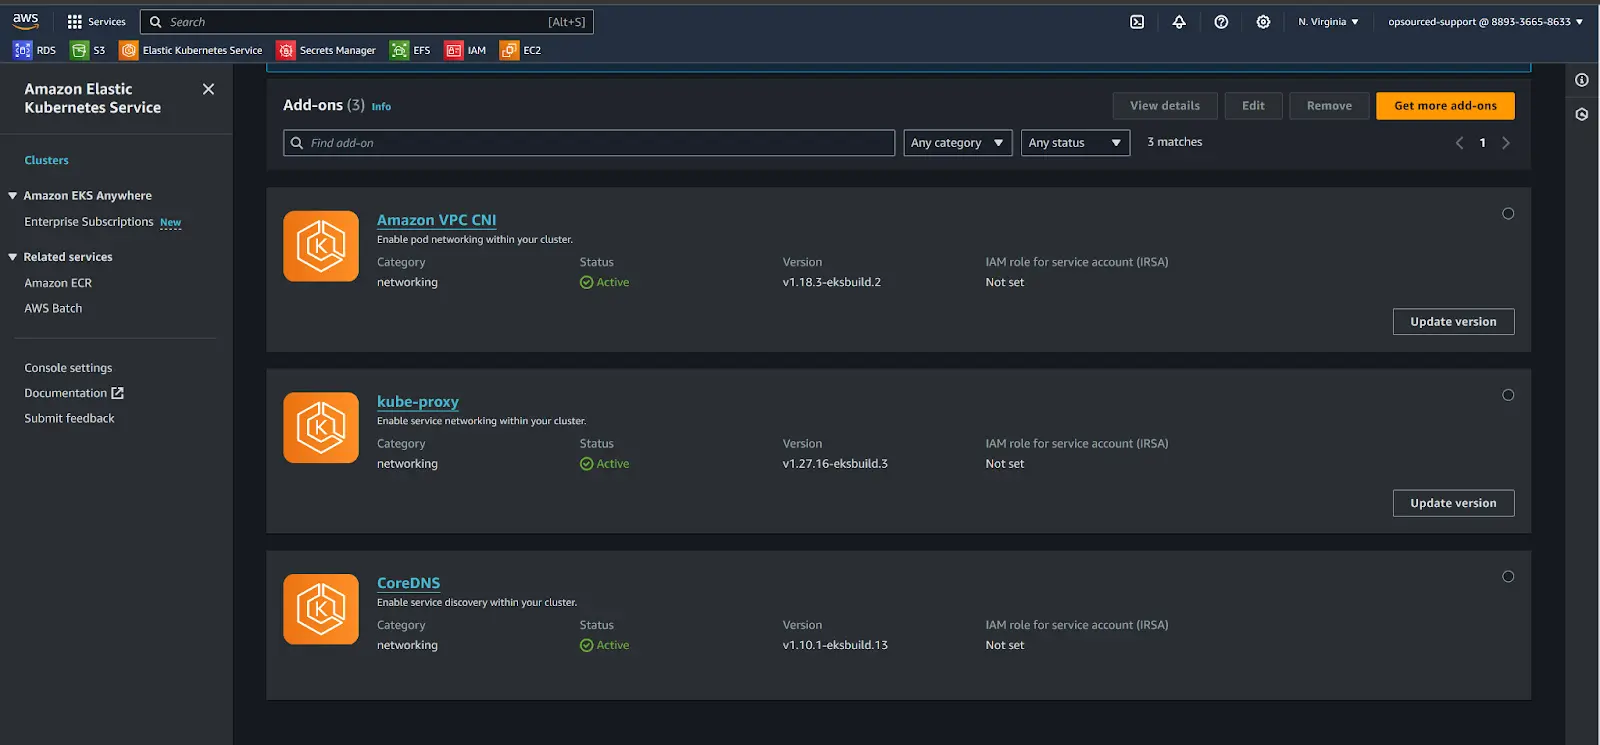Click the kube-proxy add-on icon
The width and height of the screenshot is (1600, 745).
[321, 427]
